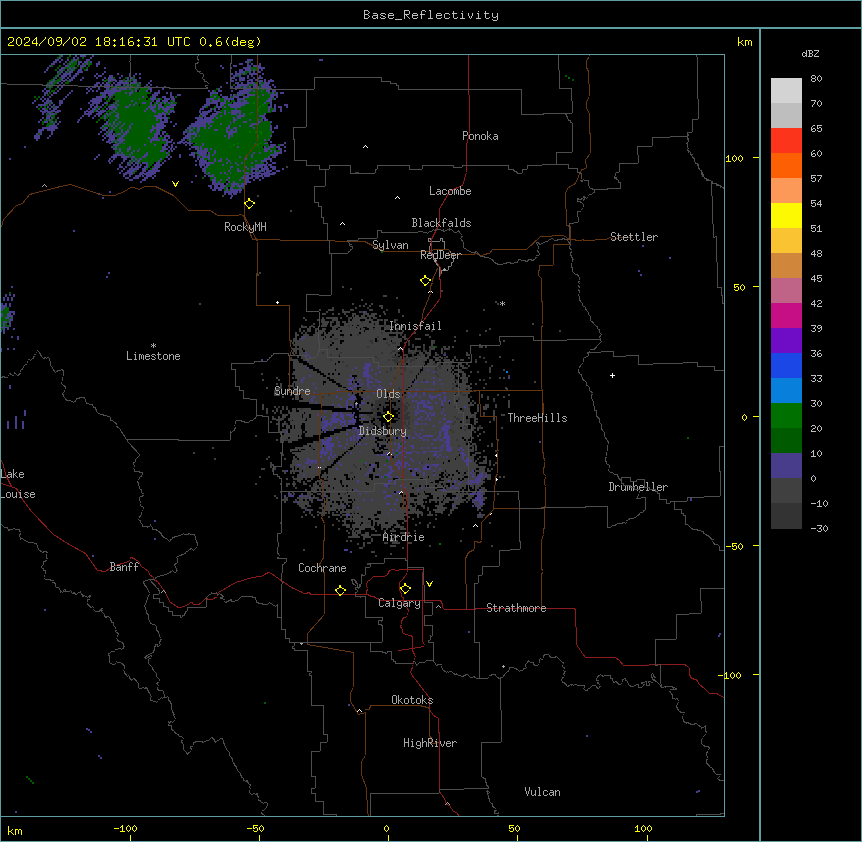
Task: Click the slate purple 0-10 dBZ legend band
Action: coord(786,466)
